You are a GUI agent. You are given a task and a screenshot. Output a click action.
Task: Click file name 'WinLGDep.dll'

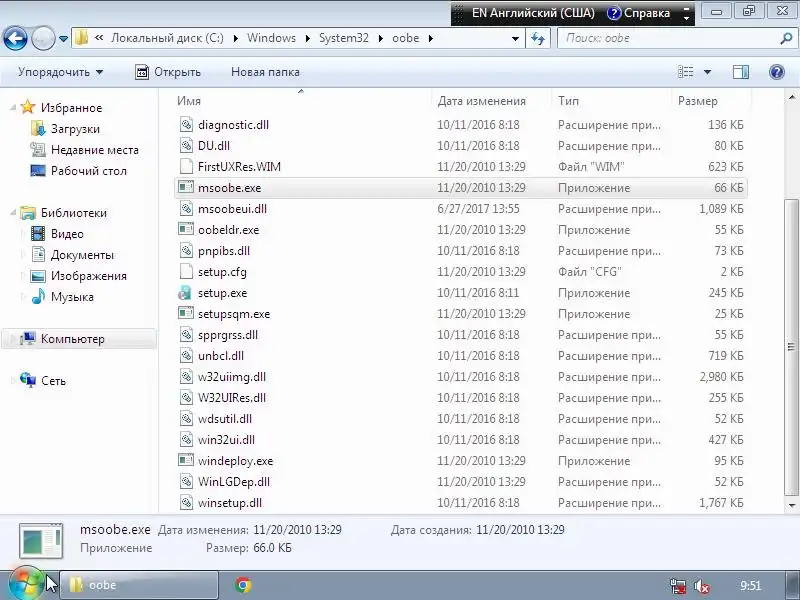(x=234, y=482)
